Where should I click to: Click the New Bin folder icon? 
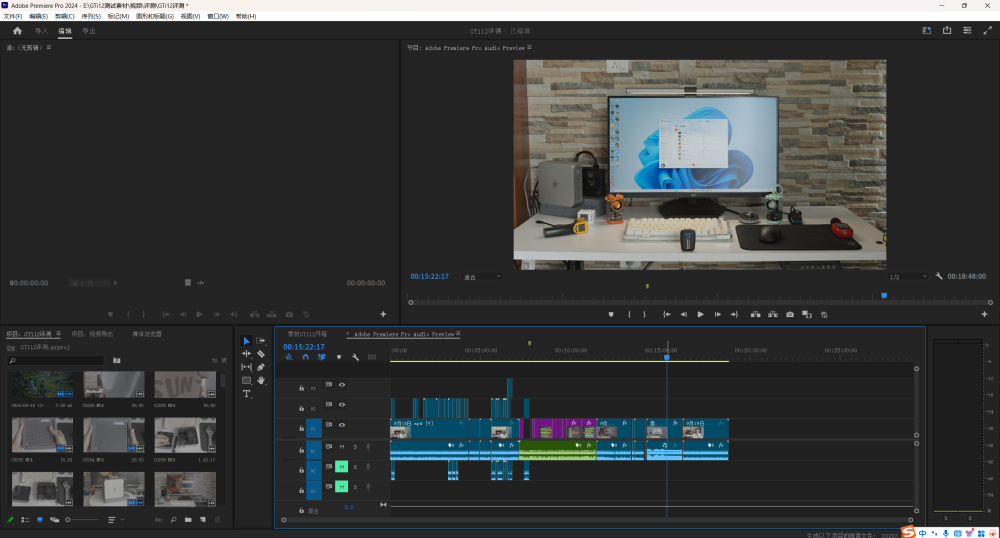[x=188, y=520]
